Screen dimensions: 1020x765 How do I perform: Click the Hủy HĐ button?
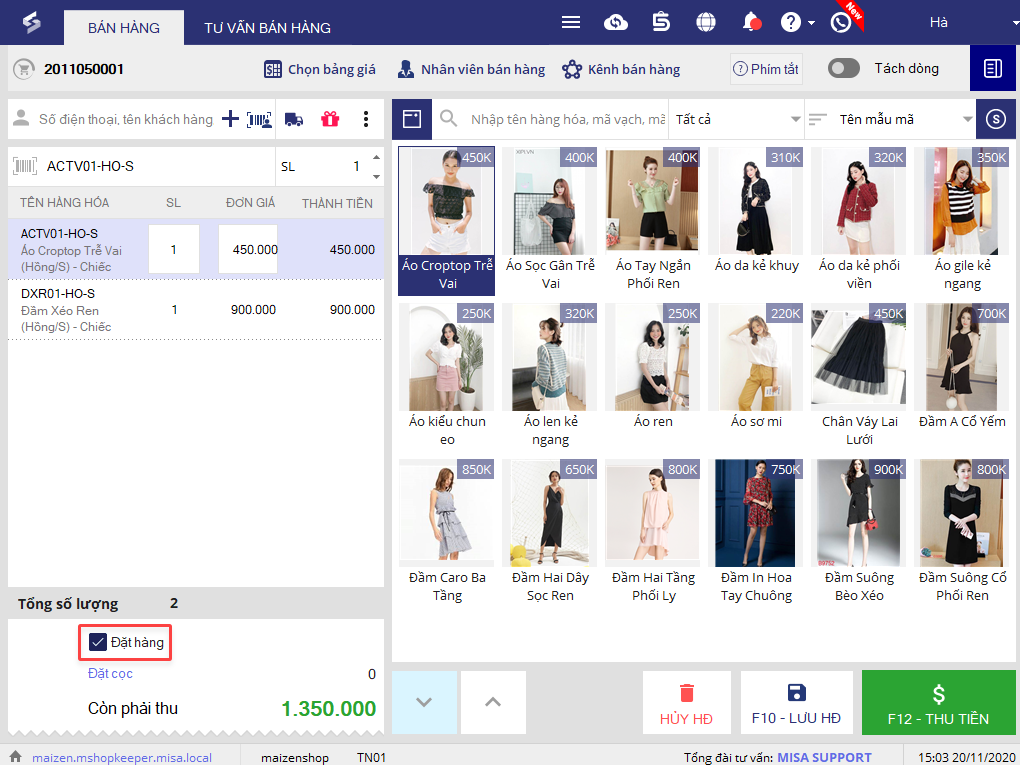point(686,703)
